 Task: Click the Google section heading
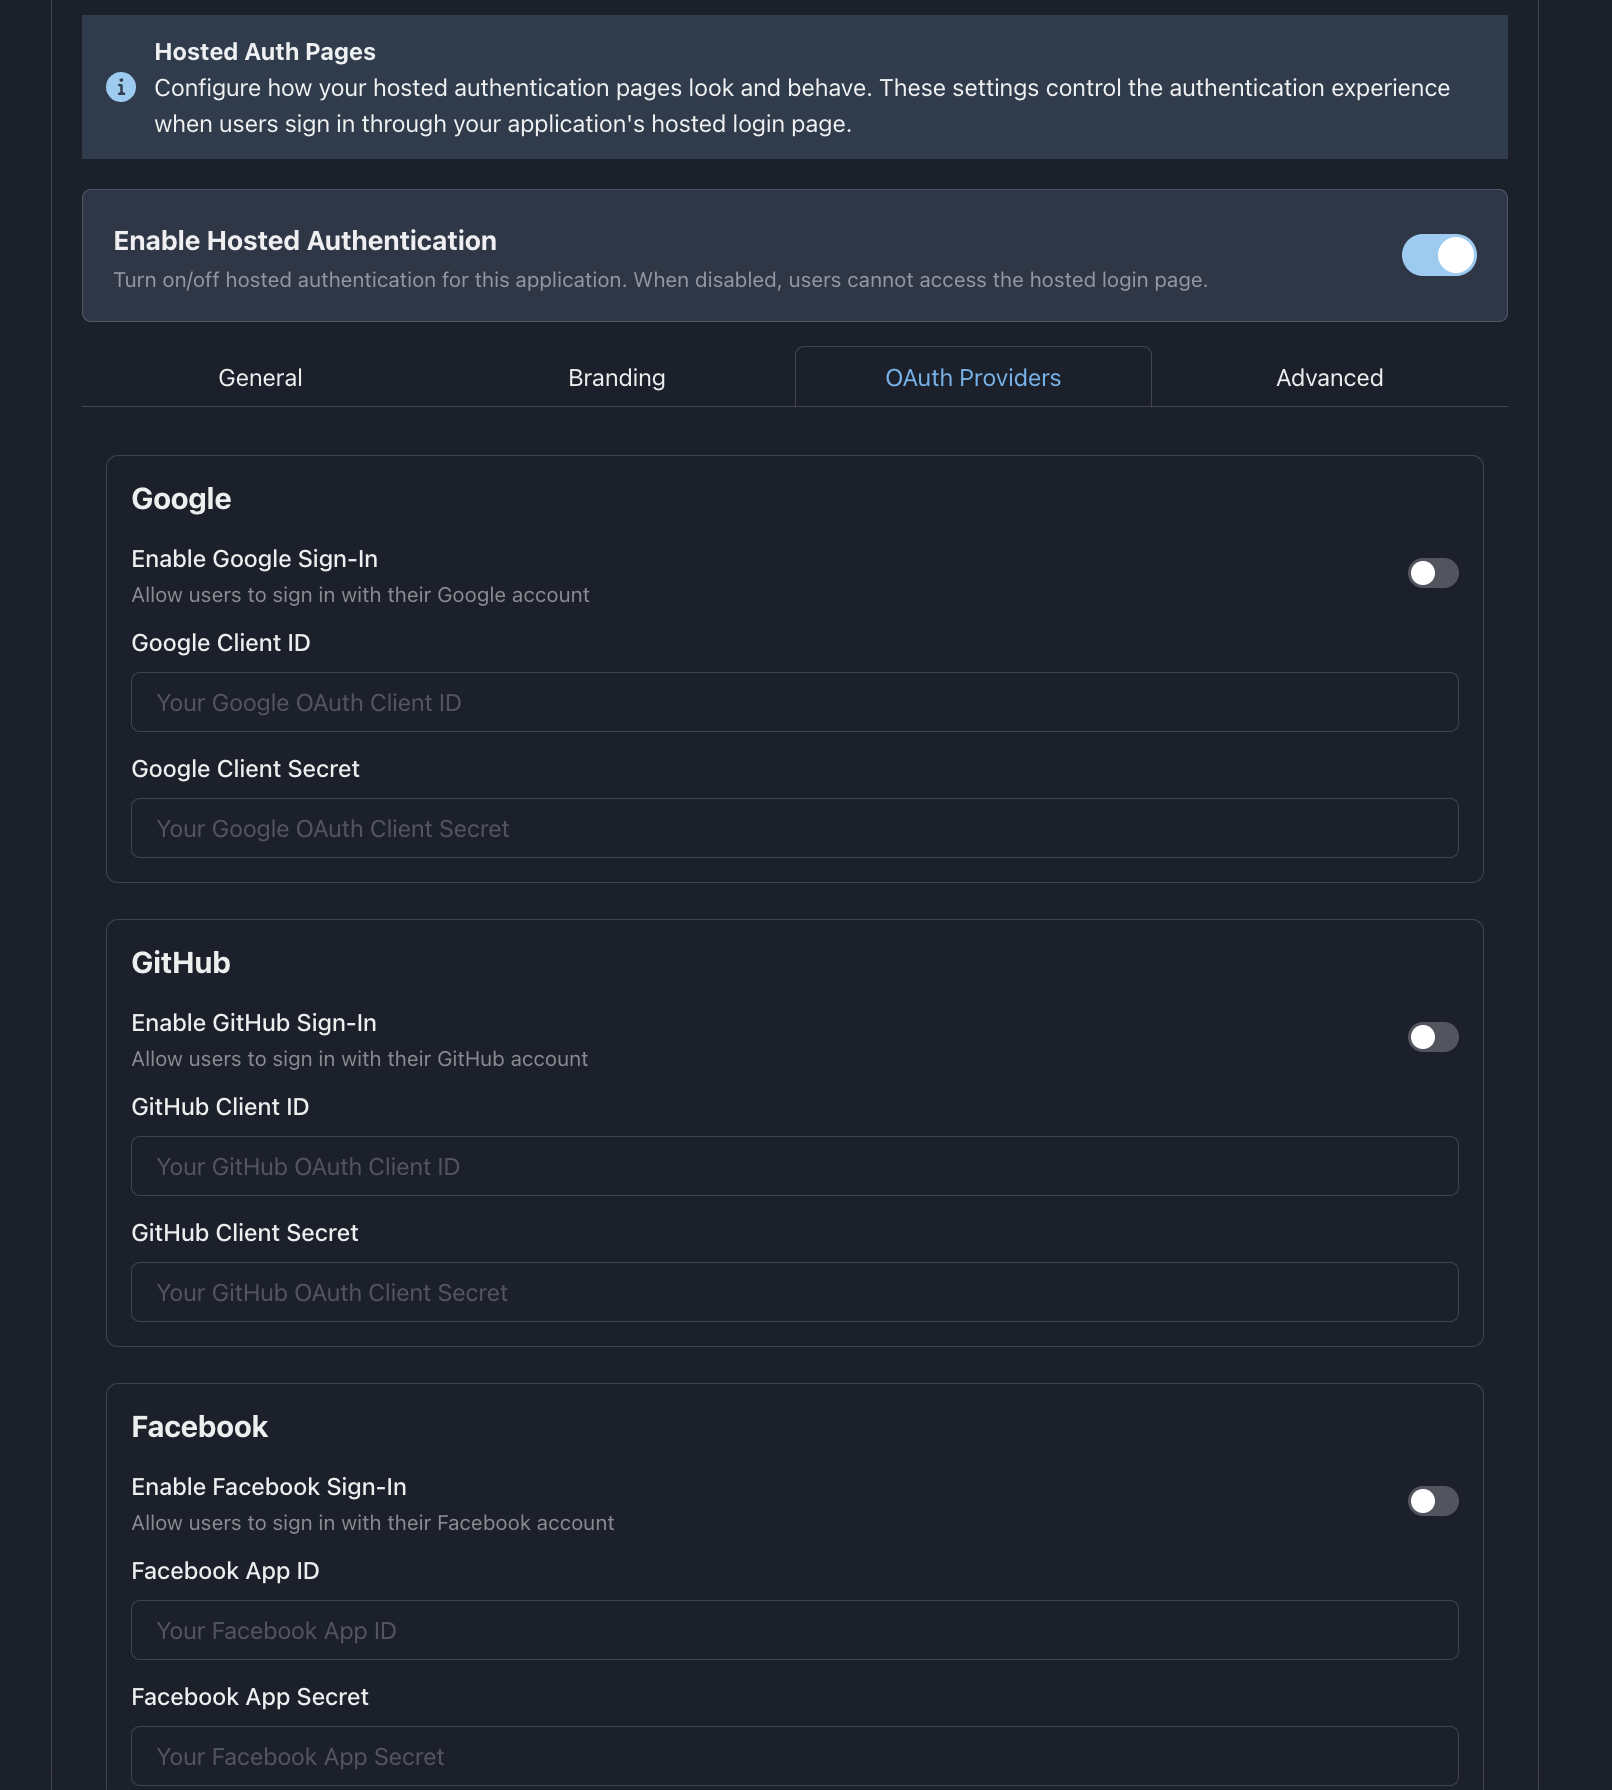[181, 499]
